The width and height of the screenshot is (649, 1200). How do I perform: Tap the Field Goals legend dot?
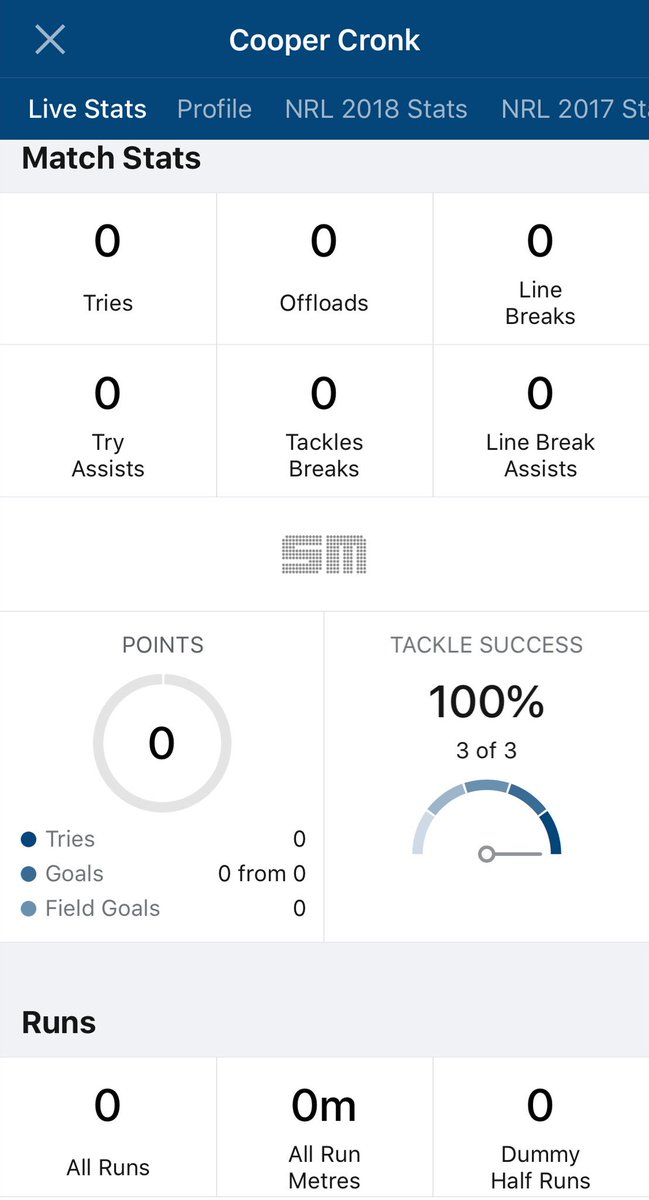pos(28,909)
